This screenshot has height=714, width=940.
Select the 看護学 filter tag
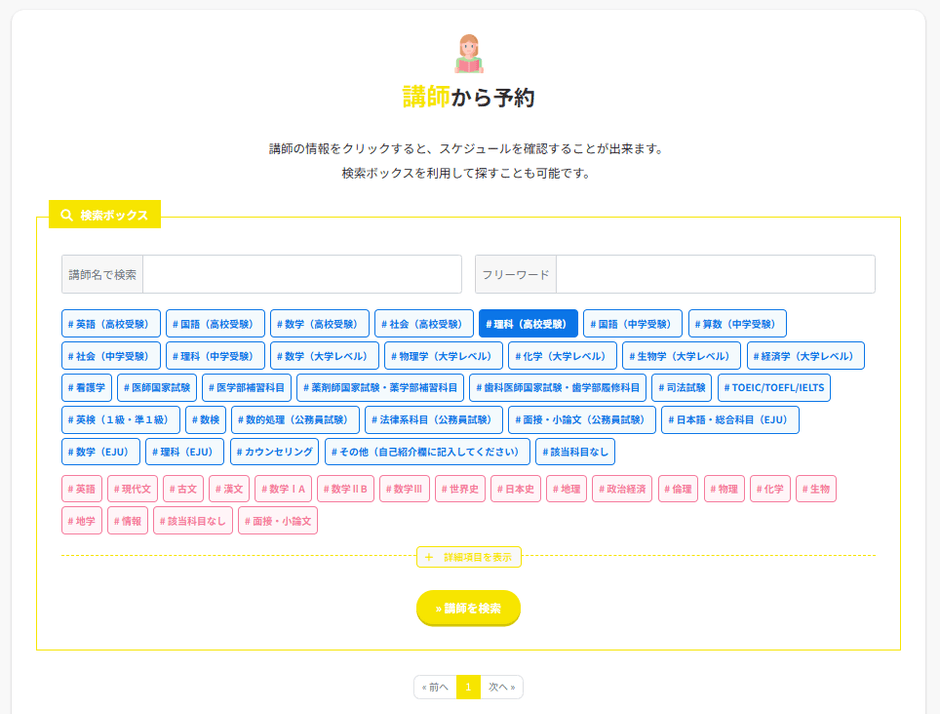pyautogui.click(x=86, y=388)
